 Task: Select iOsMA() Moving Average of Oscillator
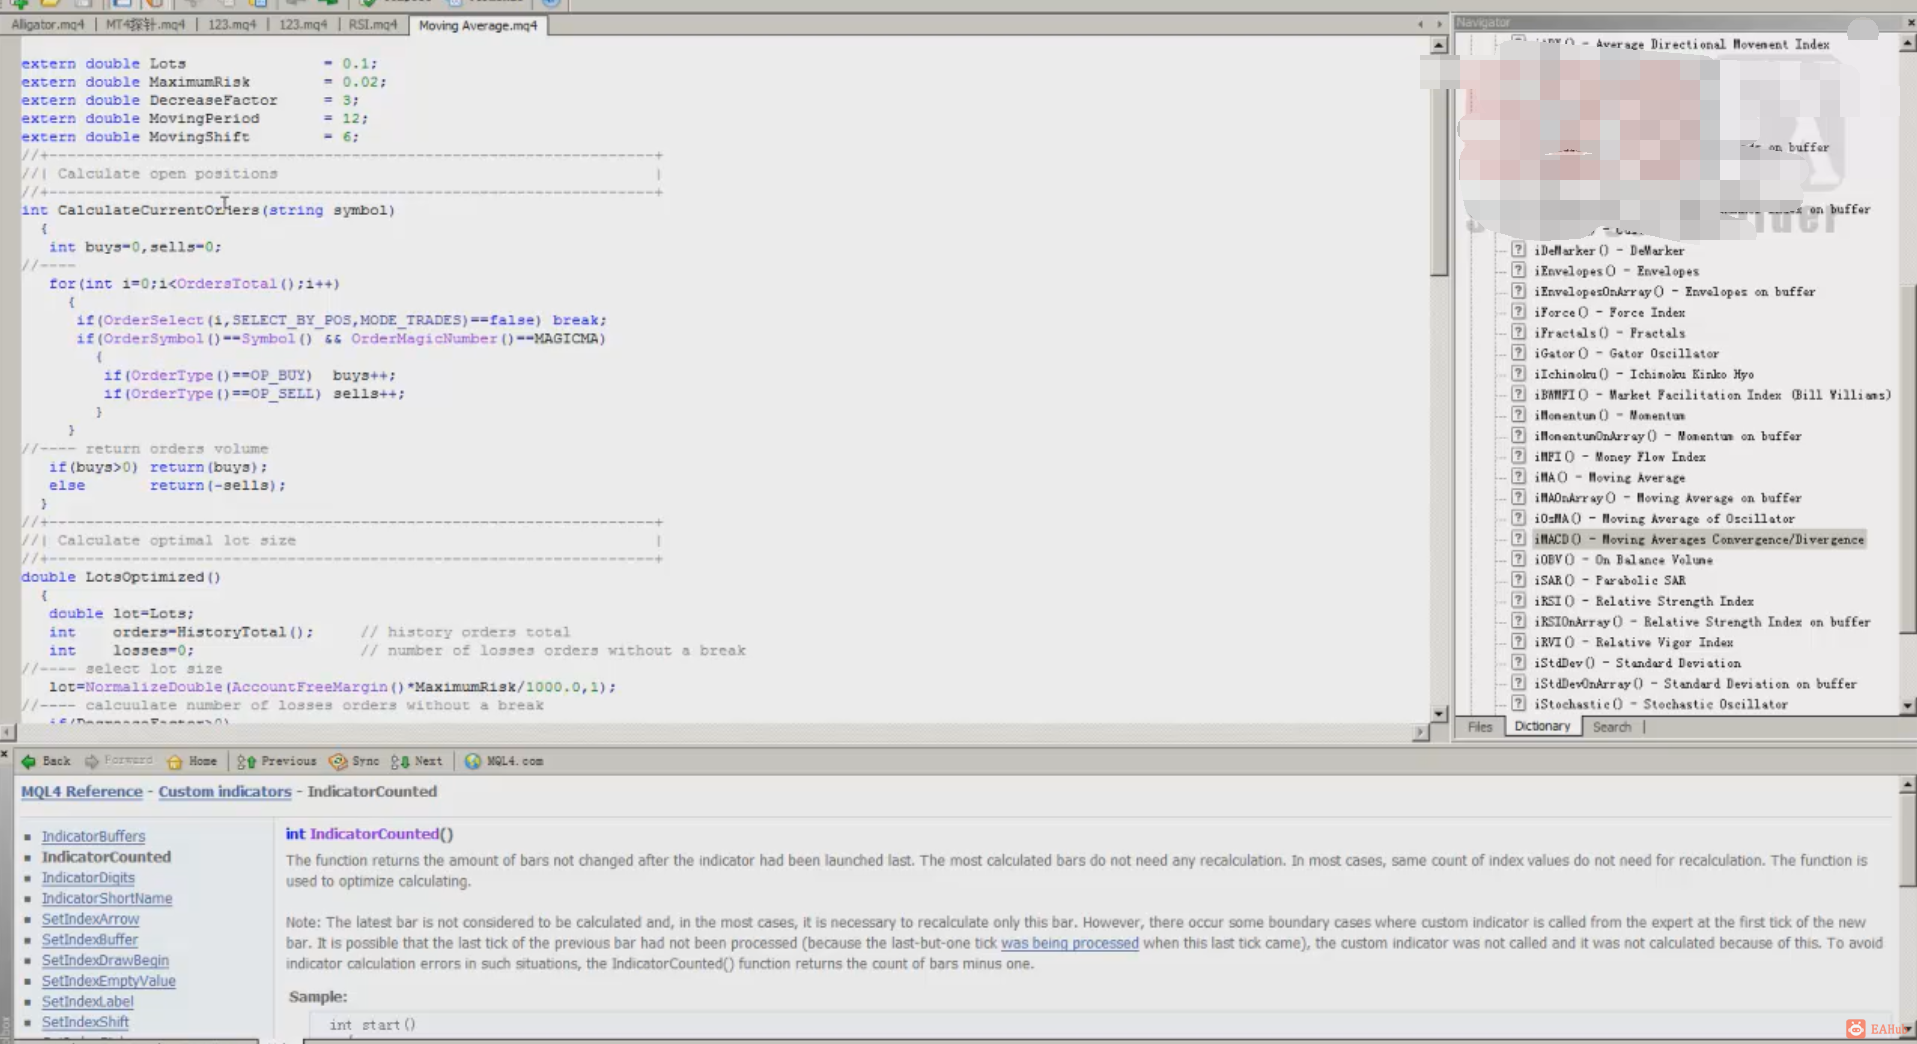[x=1664, y=519]
